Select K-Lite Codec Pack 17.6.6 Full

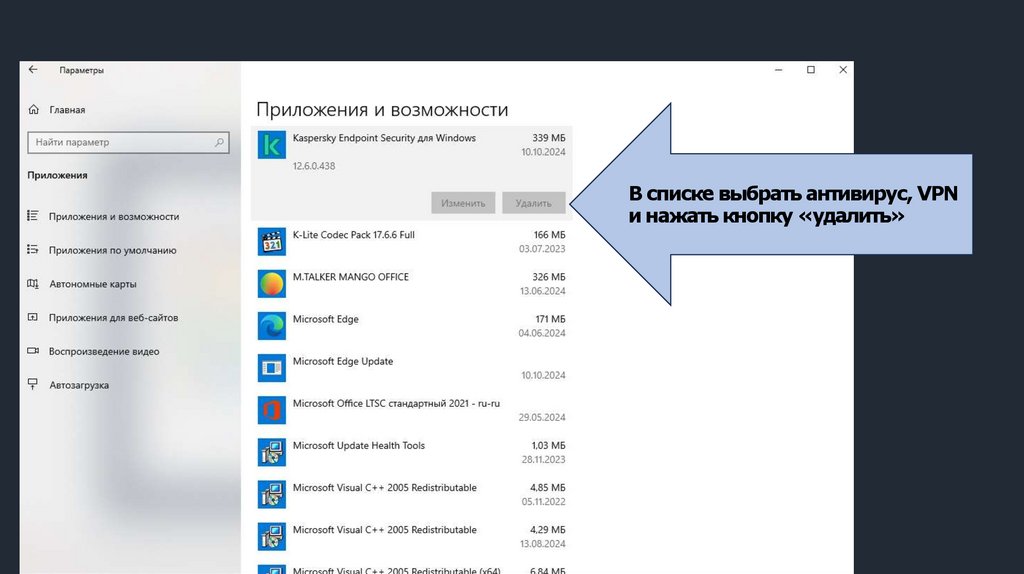(353, 235)
